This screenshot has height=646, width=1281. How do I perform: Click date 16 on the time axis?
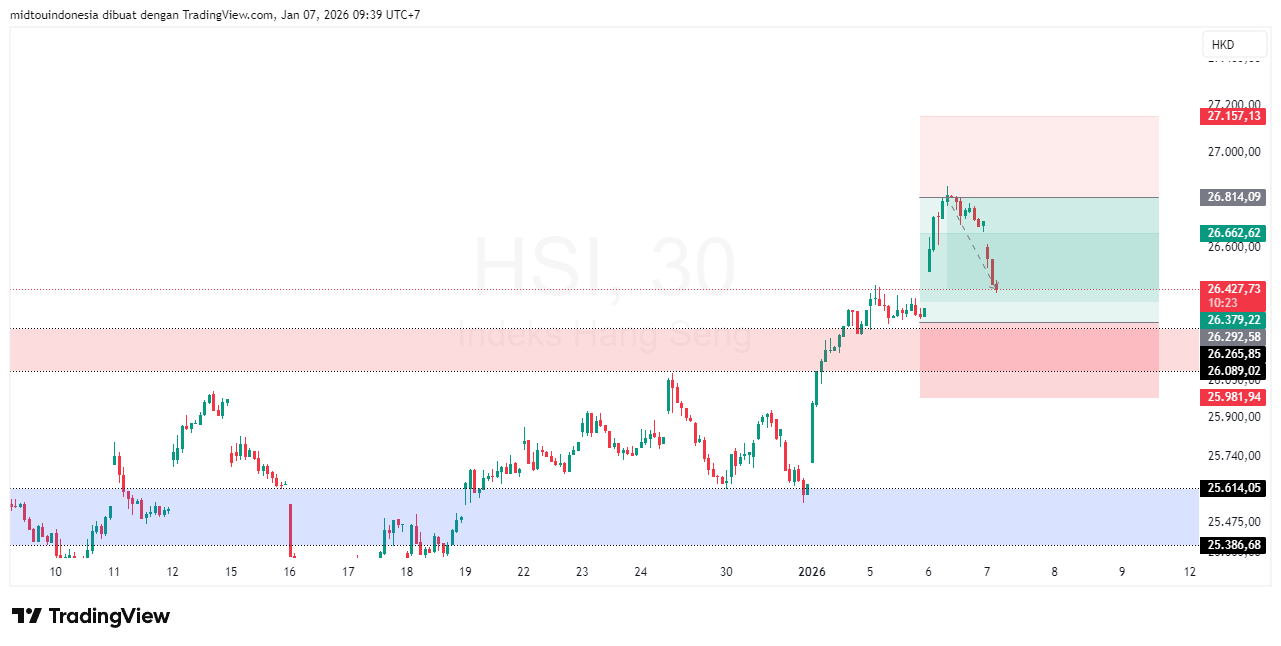click(x=290, y=572)
